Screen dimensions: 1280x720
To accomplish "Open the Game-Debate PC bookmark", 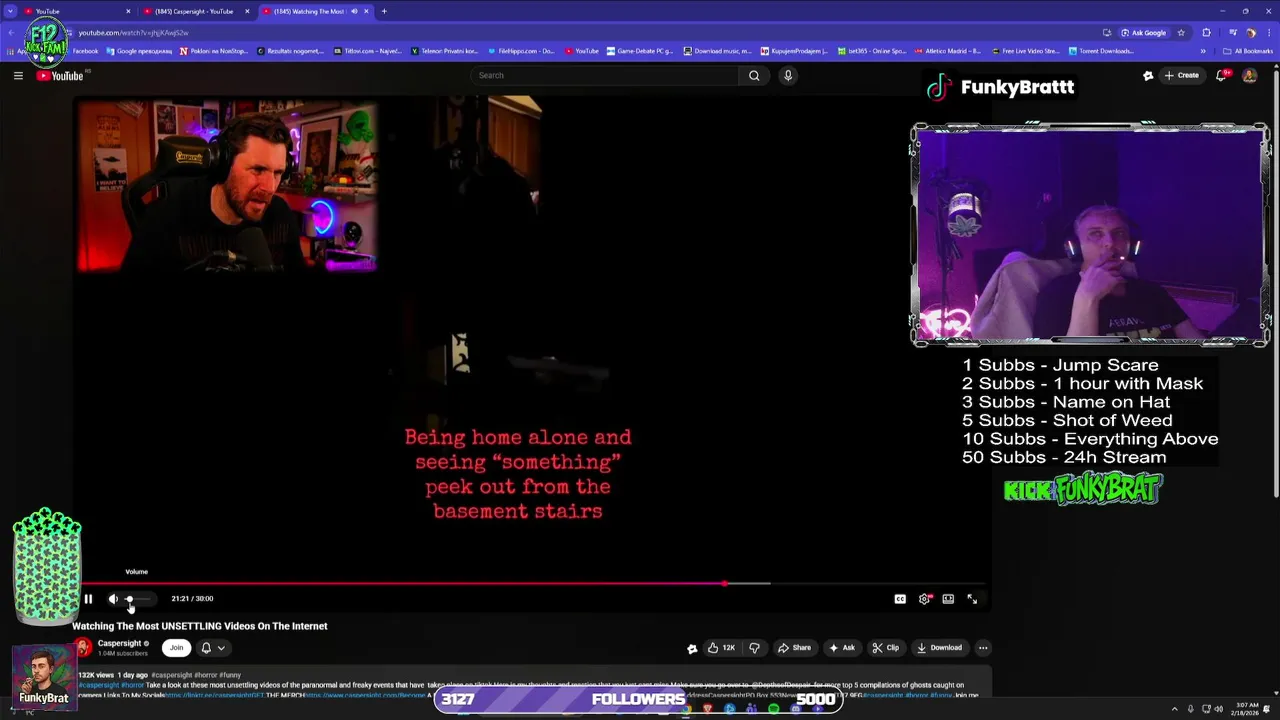I will (x=640, y=51).
